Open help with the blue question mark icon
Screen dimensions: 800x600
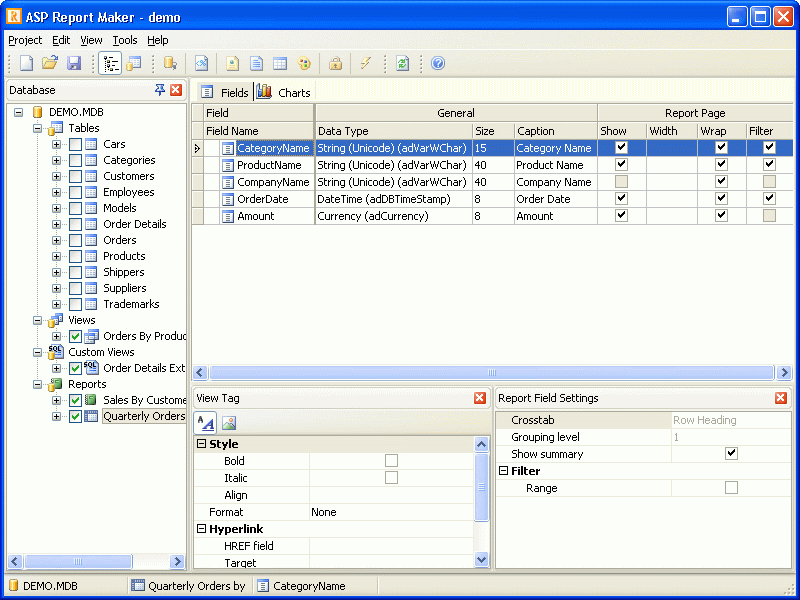coord(438,63)
